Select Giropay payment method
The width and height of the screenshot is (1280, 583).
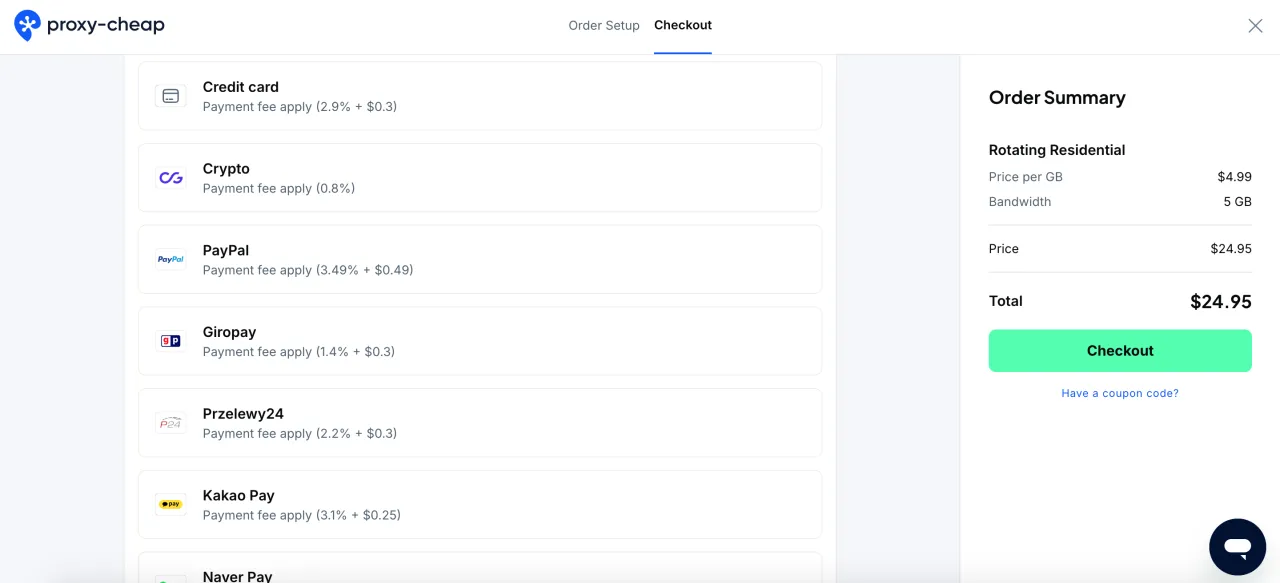pos(480,341)
